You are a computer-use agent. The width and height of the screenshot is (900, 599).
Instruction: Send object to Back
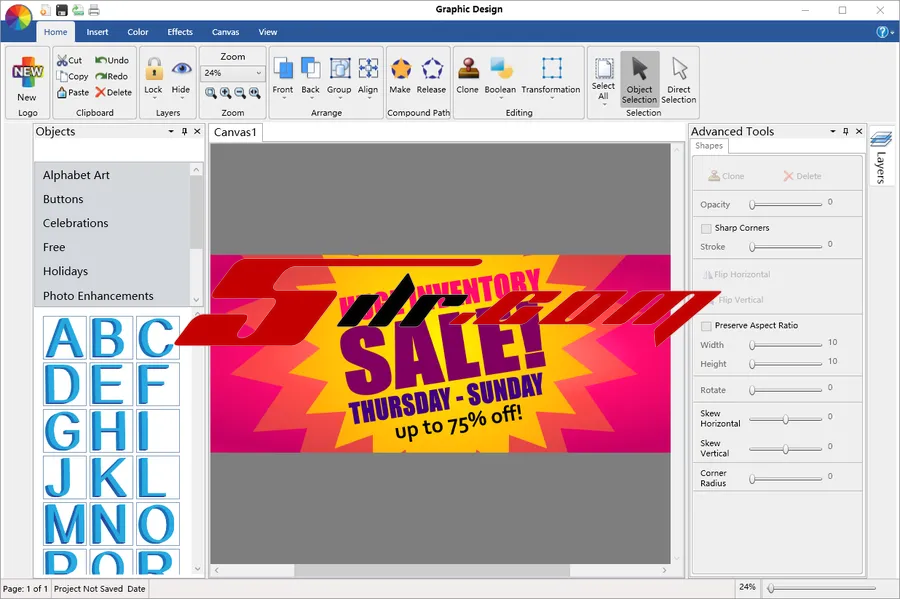pos(311,76)
